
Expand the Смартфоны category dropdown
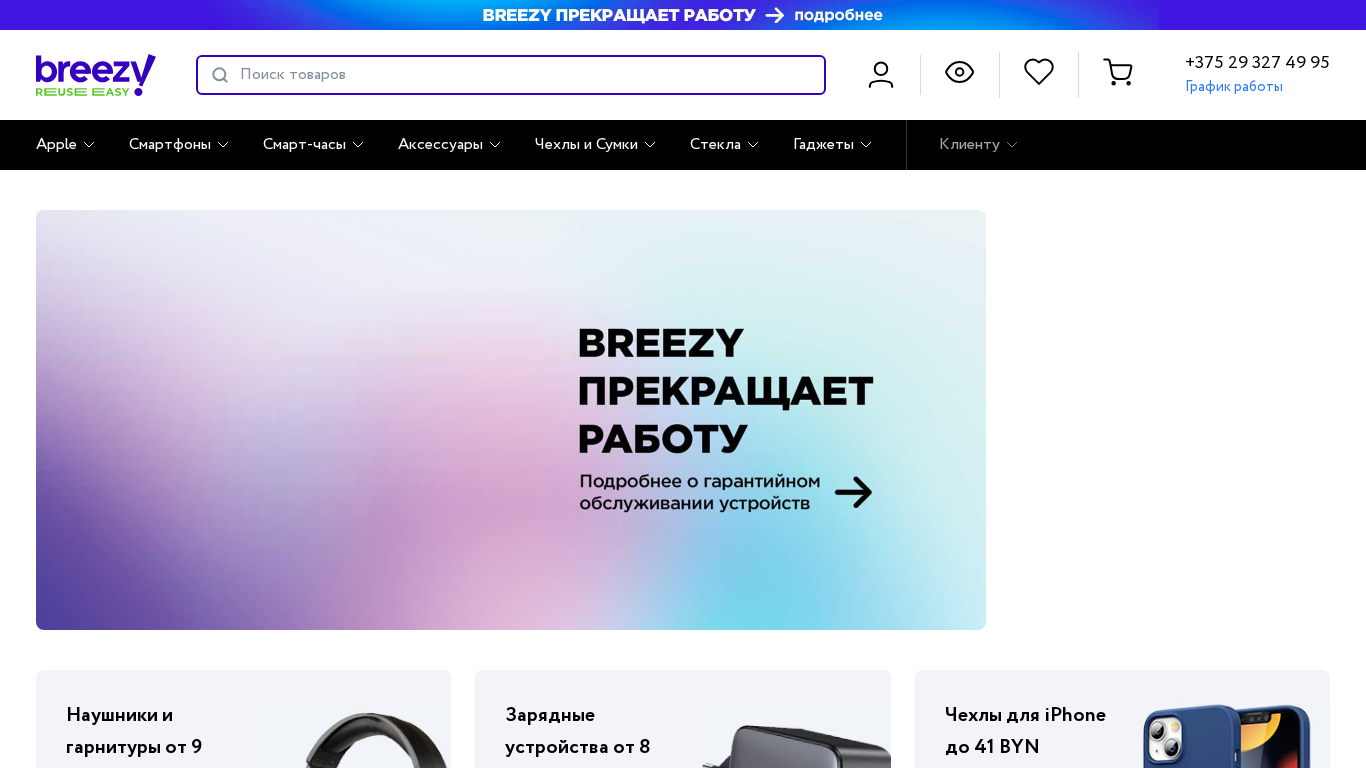pos(179,145)
